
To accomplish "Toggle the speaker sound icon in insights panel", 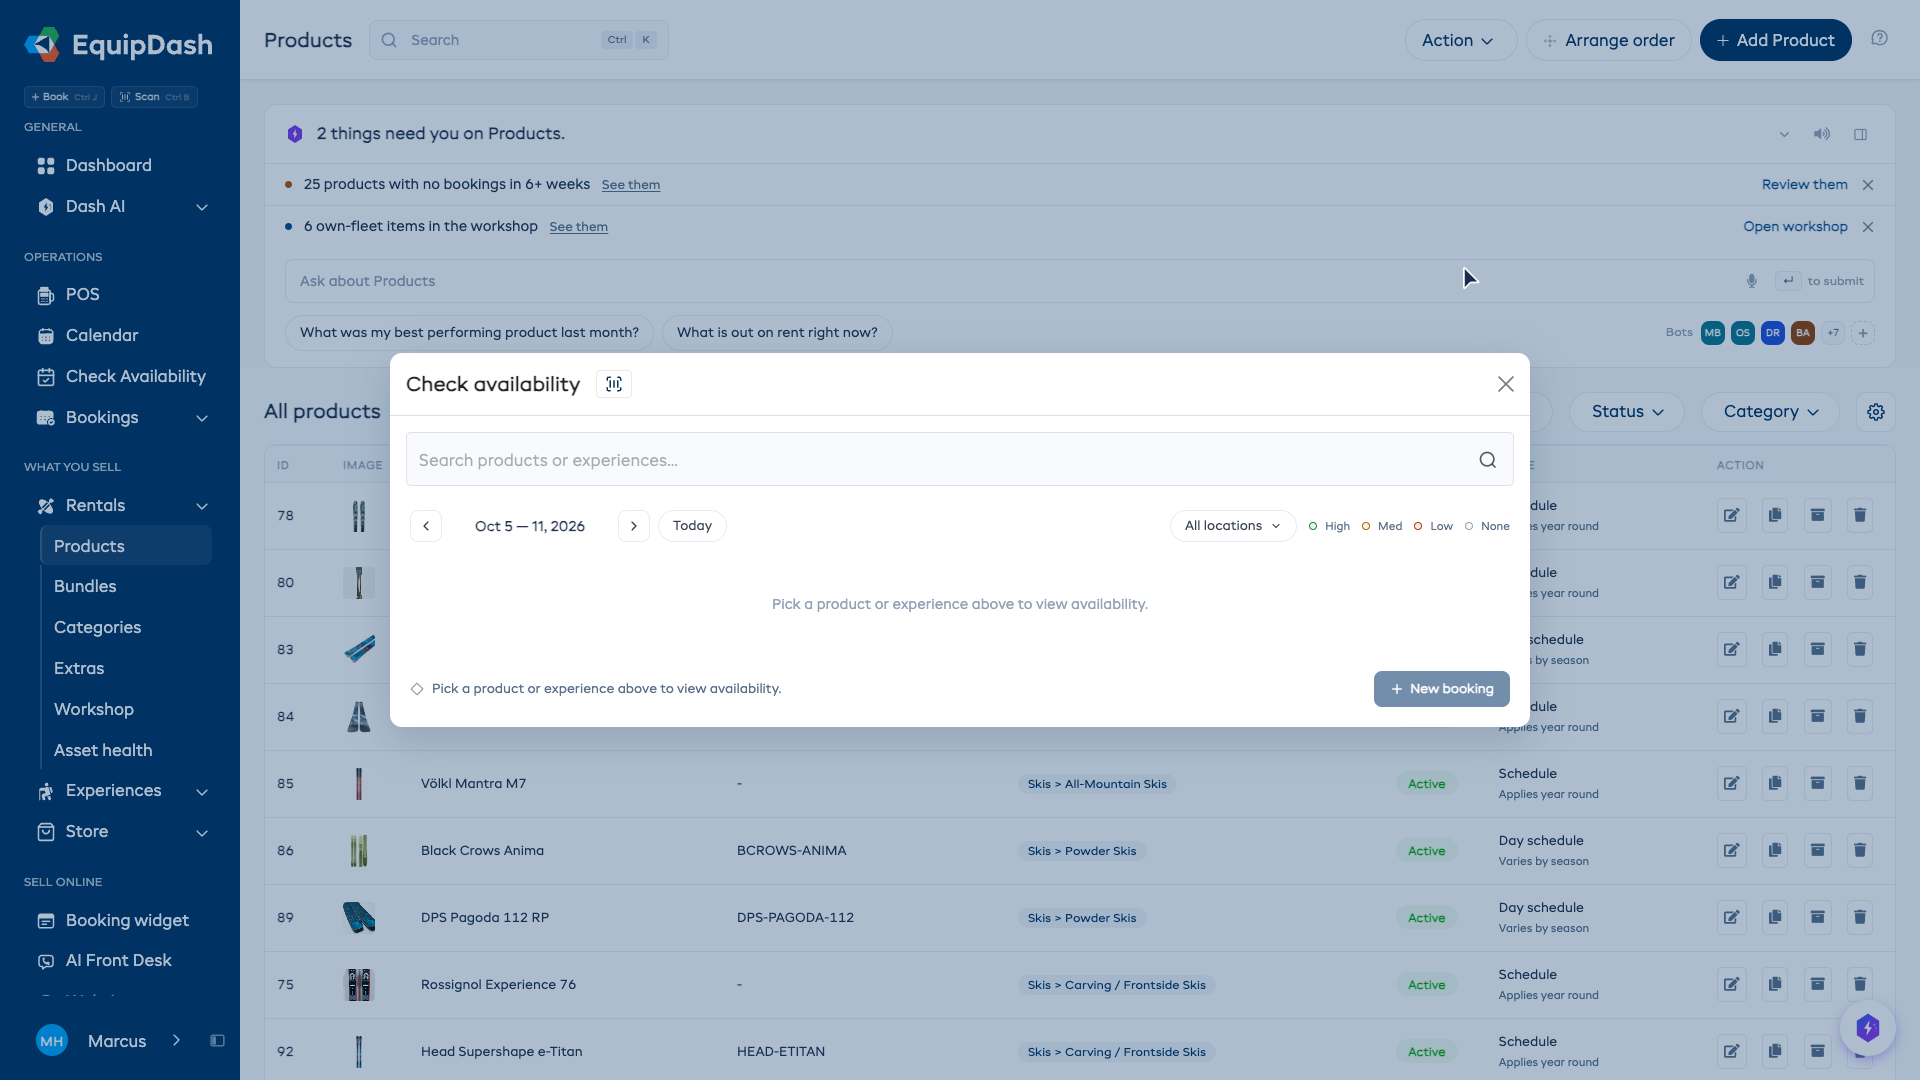I will coord(1822,134).
